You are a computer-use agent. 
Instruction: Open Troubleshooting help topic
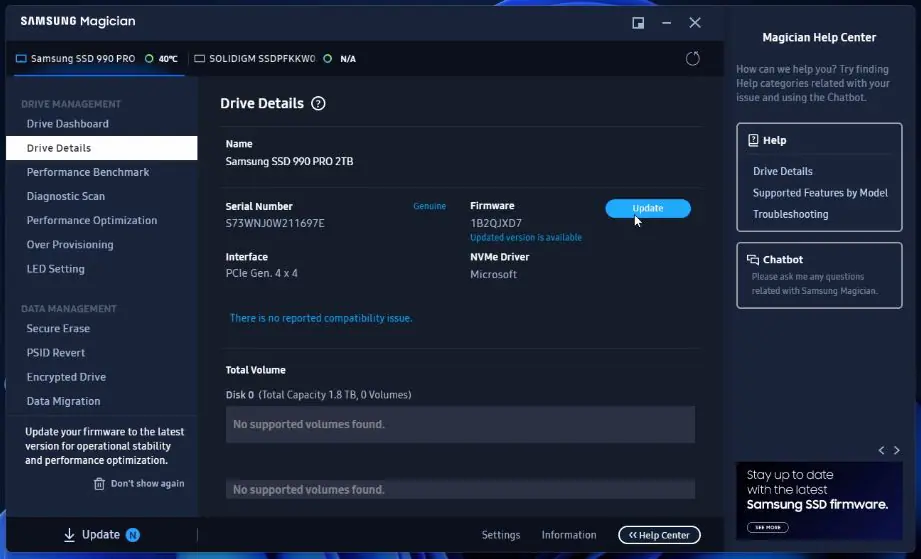point(791,214)
